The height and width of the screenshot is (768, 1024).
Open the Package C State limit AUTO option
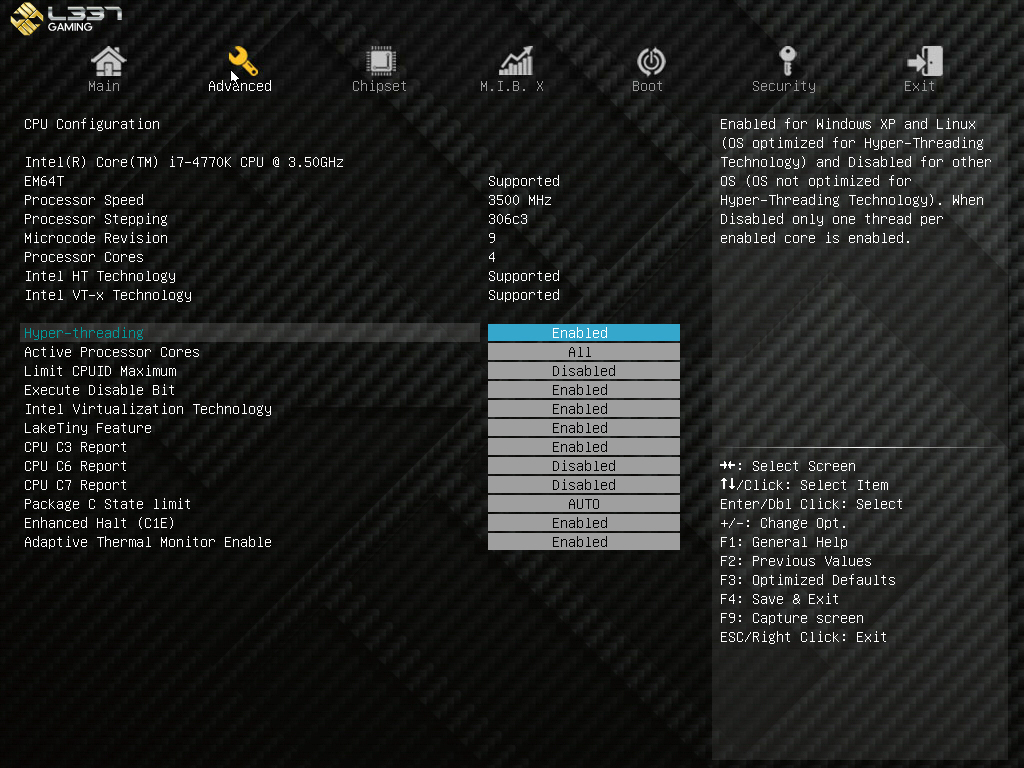click(x=583, y=504)
